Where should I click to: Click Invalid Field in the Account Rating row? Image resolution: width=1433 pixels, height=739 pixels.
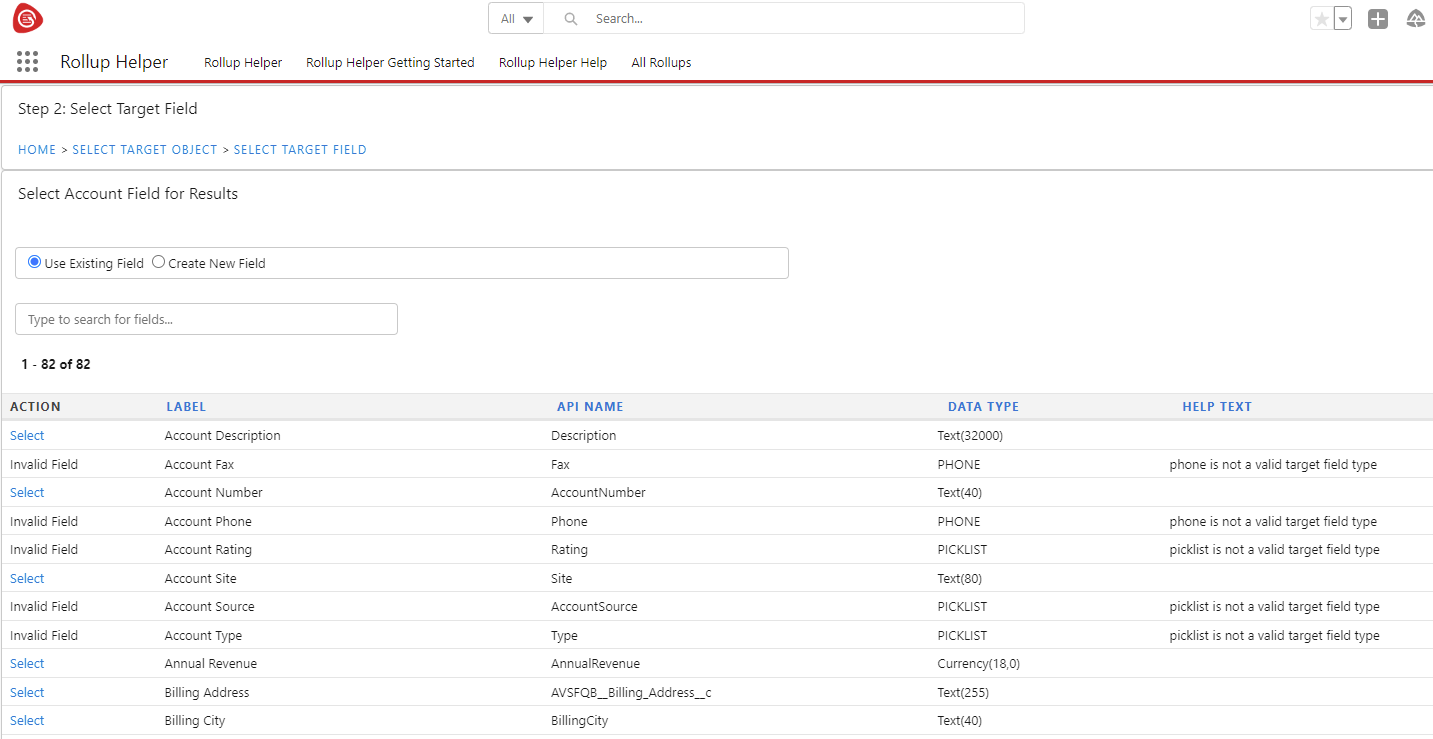[44, 550]
